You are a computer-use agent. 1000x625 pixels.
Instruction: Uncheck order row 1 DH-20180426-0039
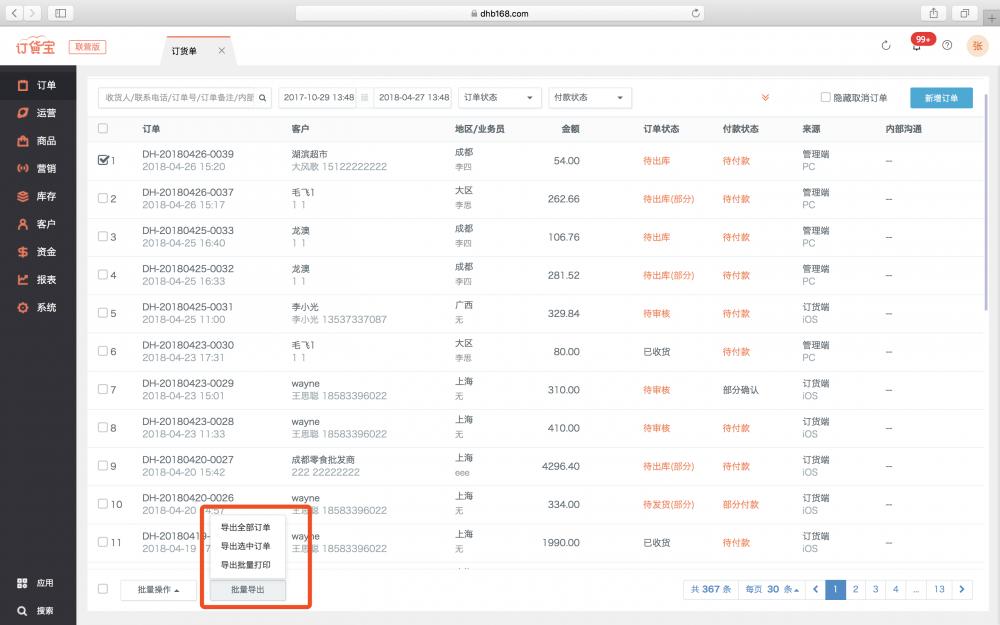pos(103,160)
